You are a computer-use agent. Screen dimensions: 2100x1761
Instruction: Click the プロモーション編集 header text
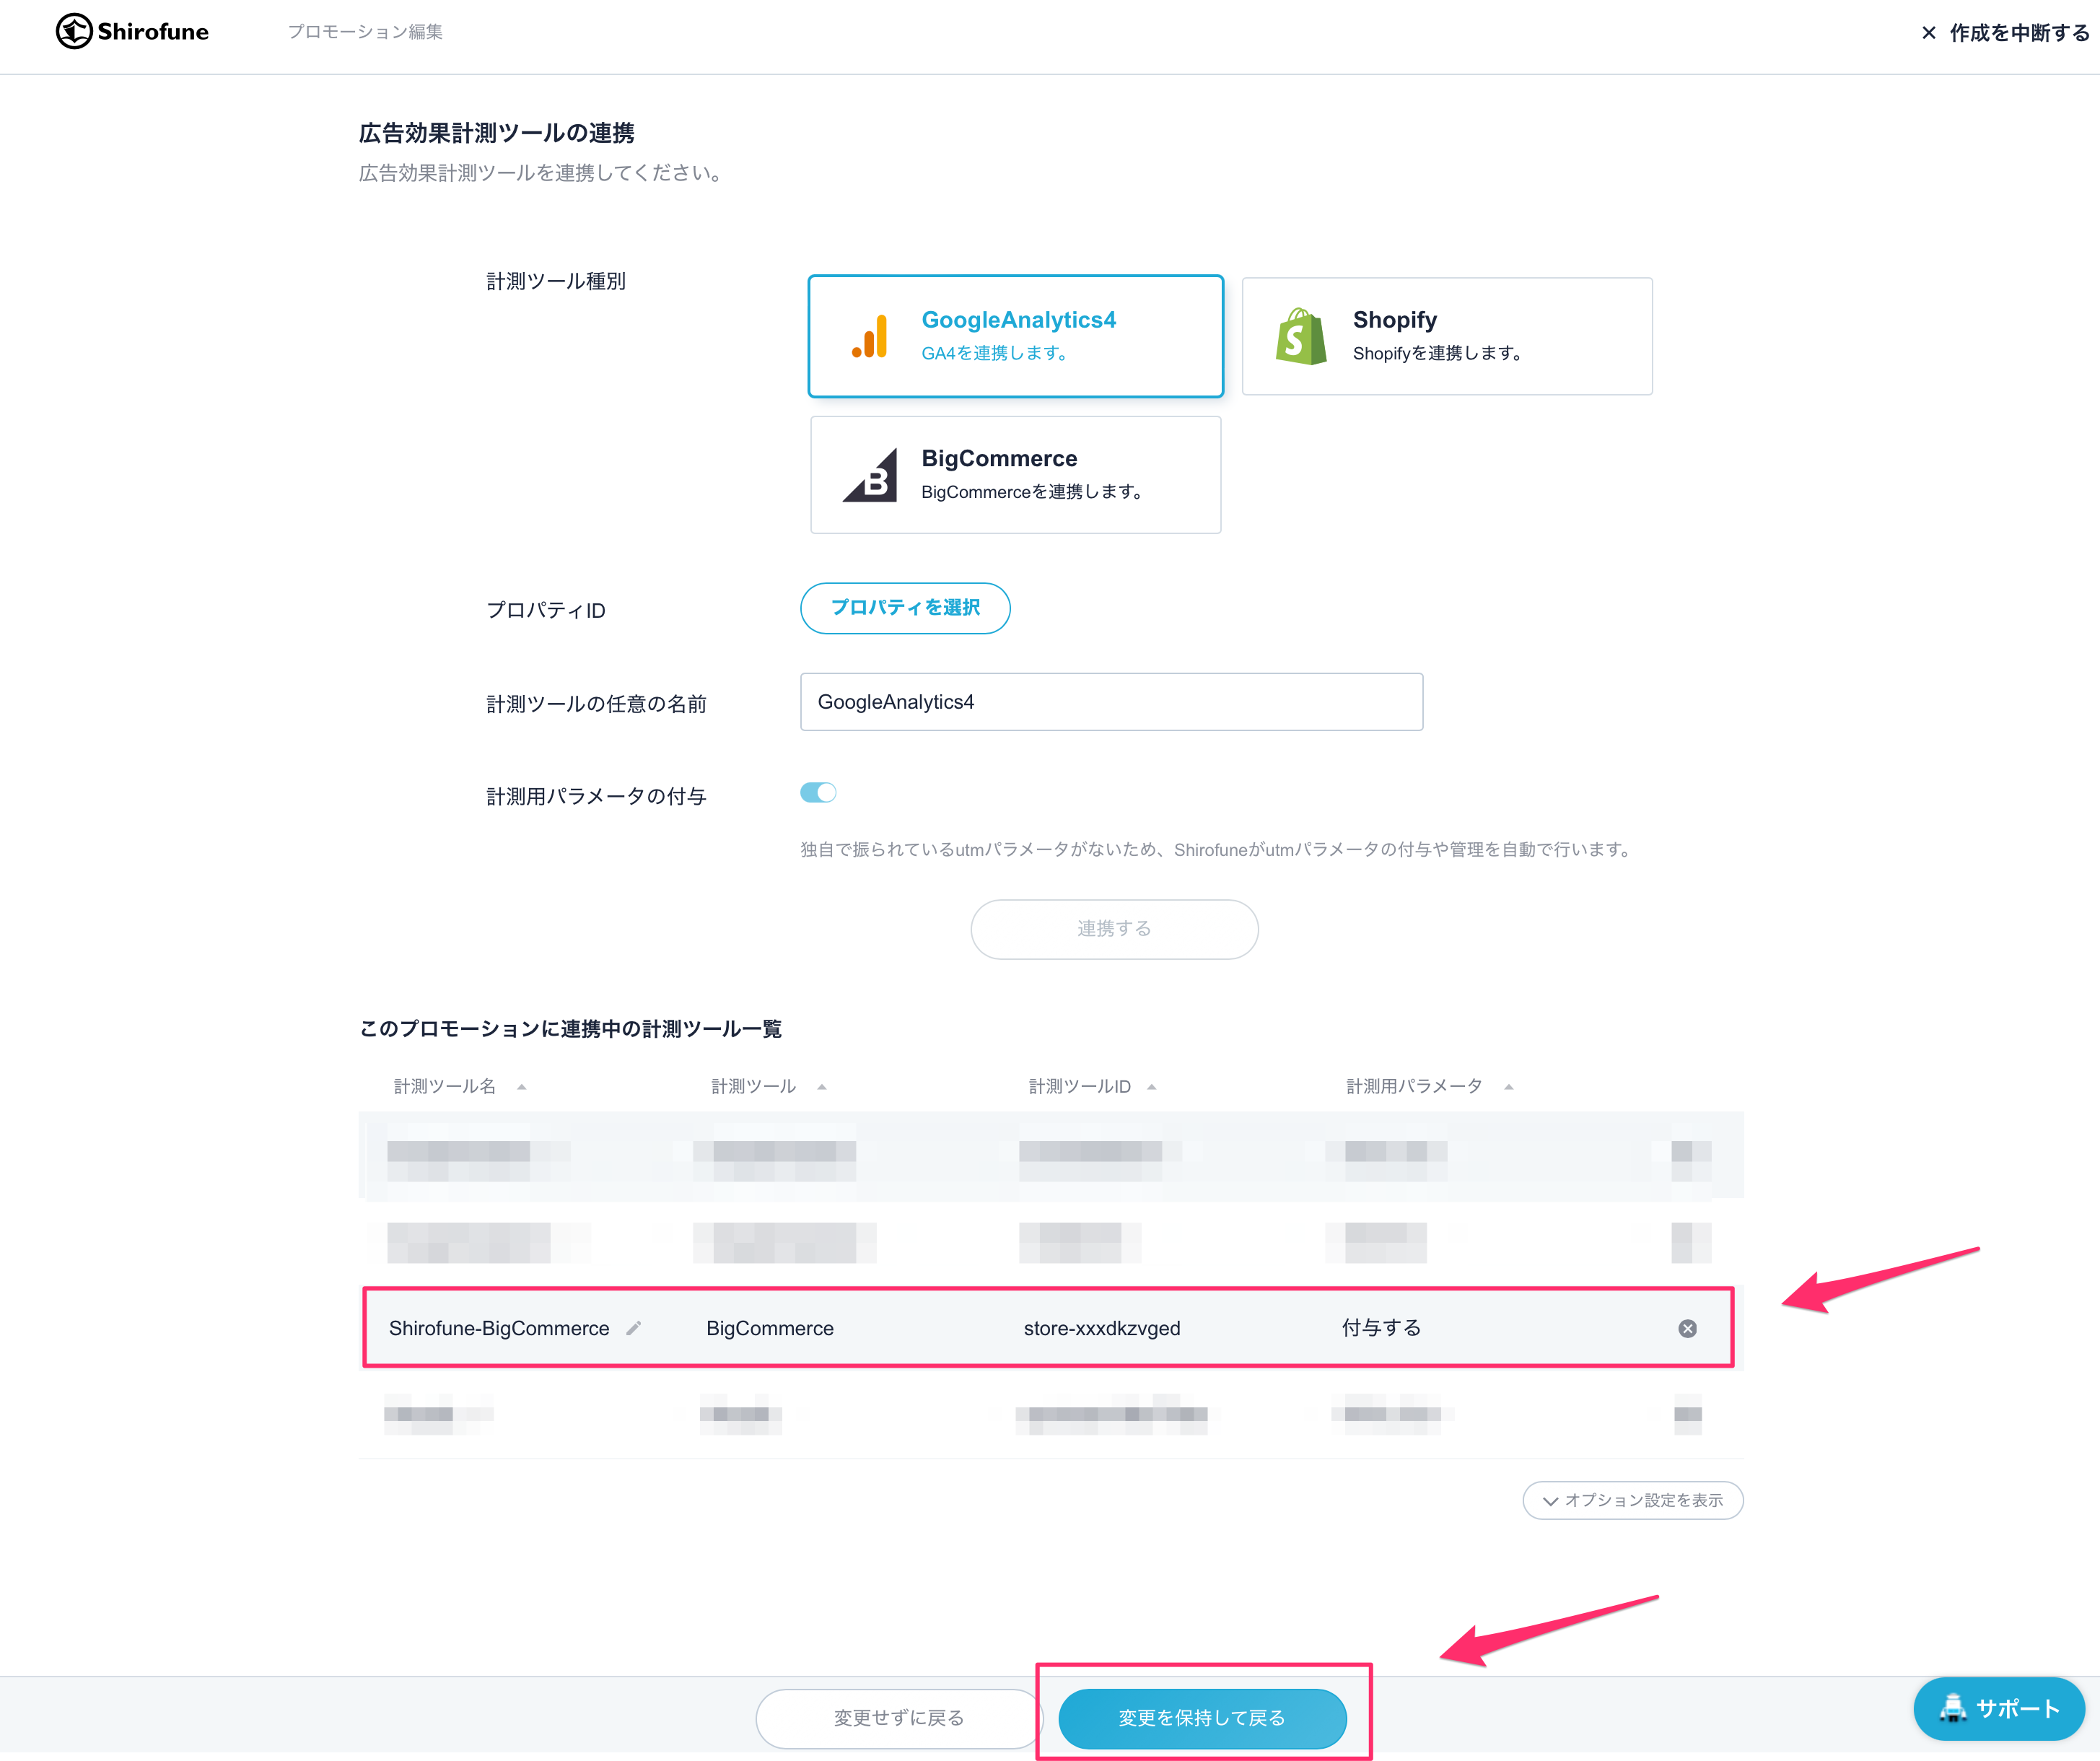pyautogui.click(x=365, y=32)
